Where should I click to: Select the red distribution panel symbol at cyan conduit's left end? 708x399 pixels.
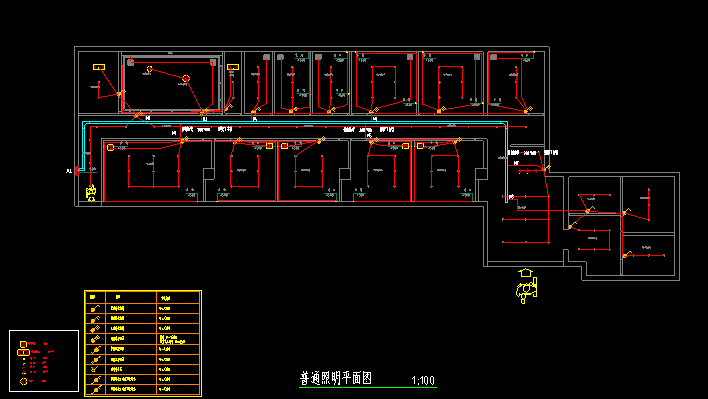tap(77, 171)
